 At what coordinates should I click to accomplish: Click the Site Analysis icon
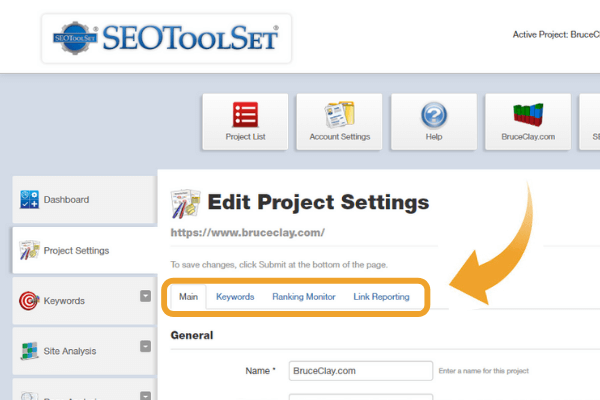coord(29,351)
